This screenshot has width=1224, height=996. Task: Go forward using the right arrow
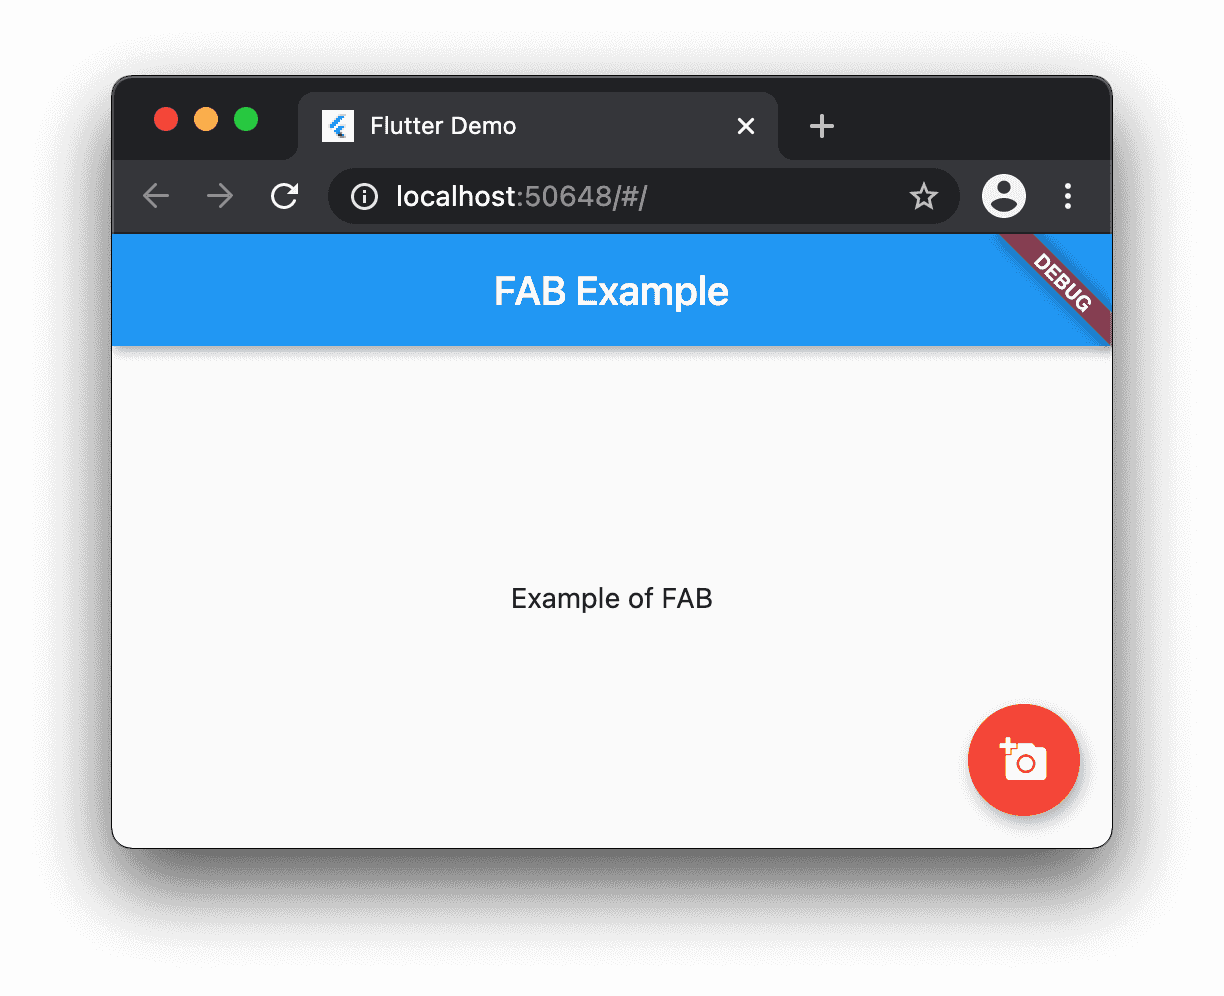tap(220, 196)
